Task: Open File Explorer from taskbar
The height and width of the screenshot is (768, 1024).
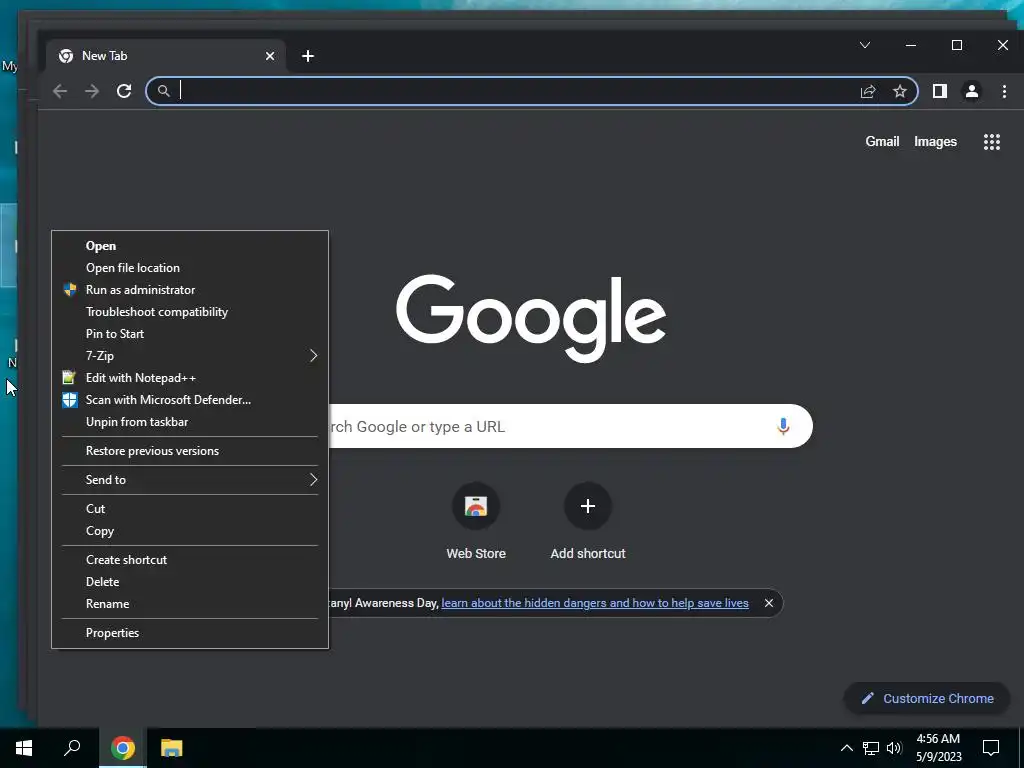Action: tap(172, 748)
